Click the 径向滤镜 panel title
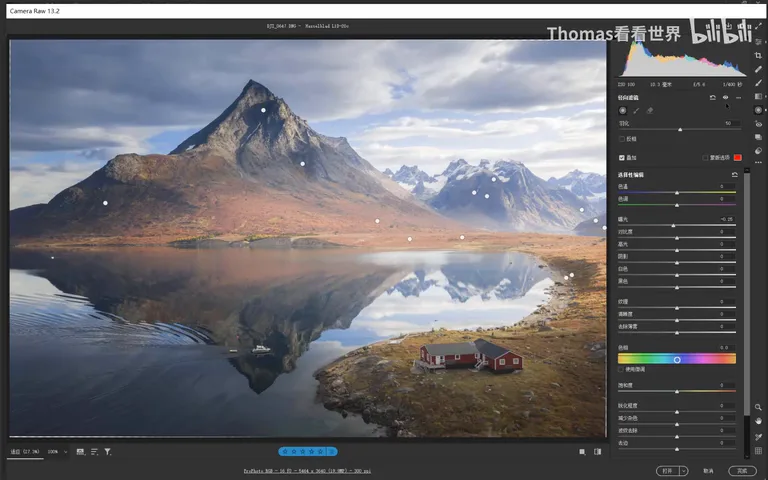 628,97
